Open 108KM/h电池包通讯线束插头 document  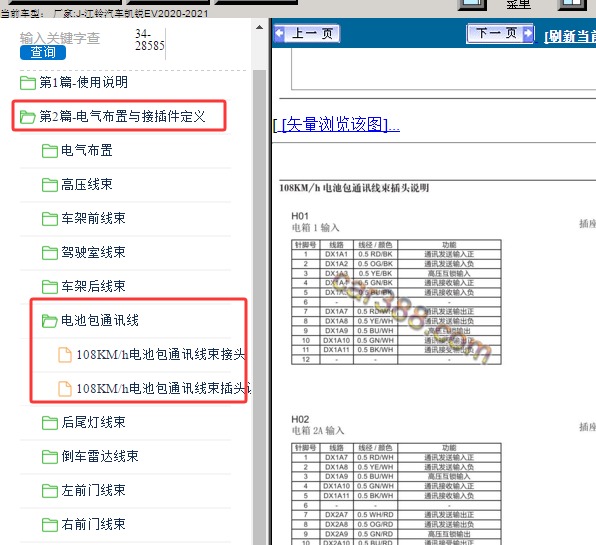pos(164,388)
